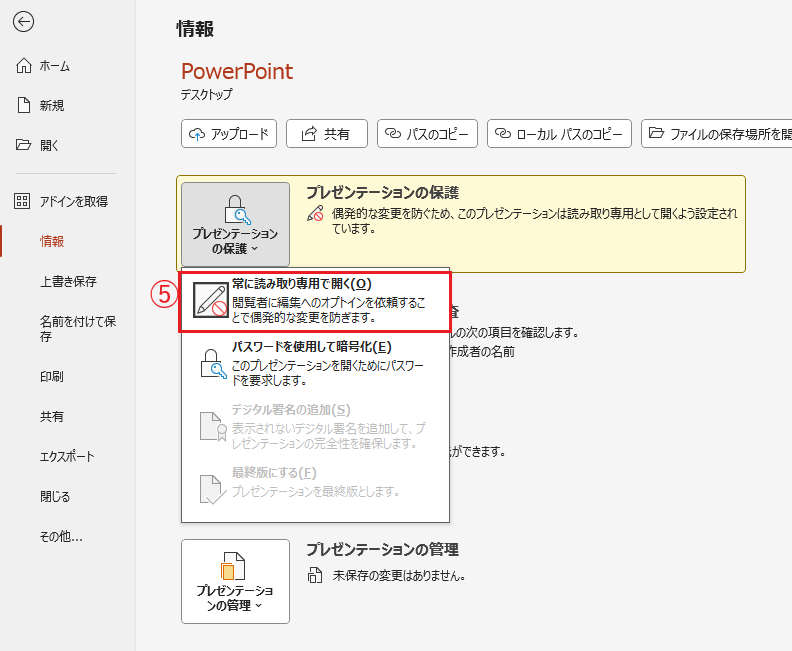Choose パスワードを使用して暗号化(E) option
Image resolution: width=792 pixels, height=651 pixels.
tap(315, 364)
